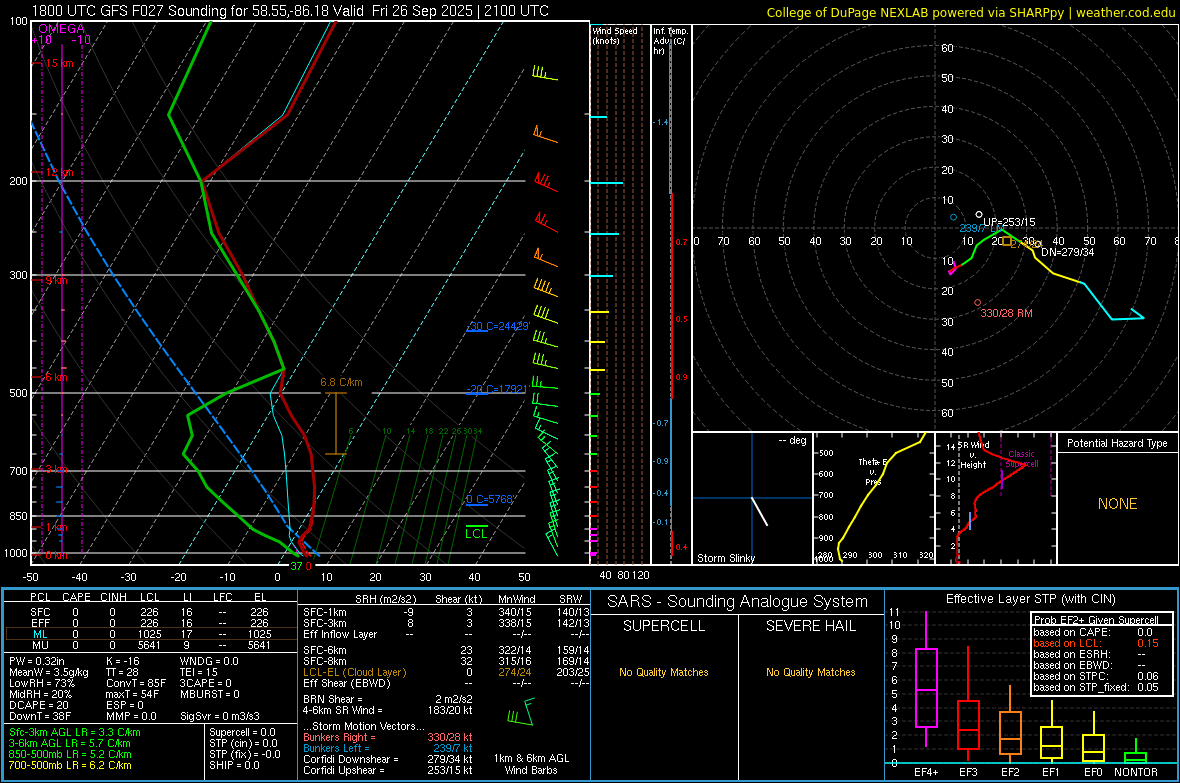
Task: Select the ConvT = 85F value
Action: click(x=135, y=683)
